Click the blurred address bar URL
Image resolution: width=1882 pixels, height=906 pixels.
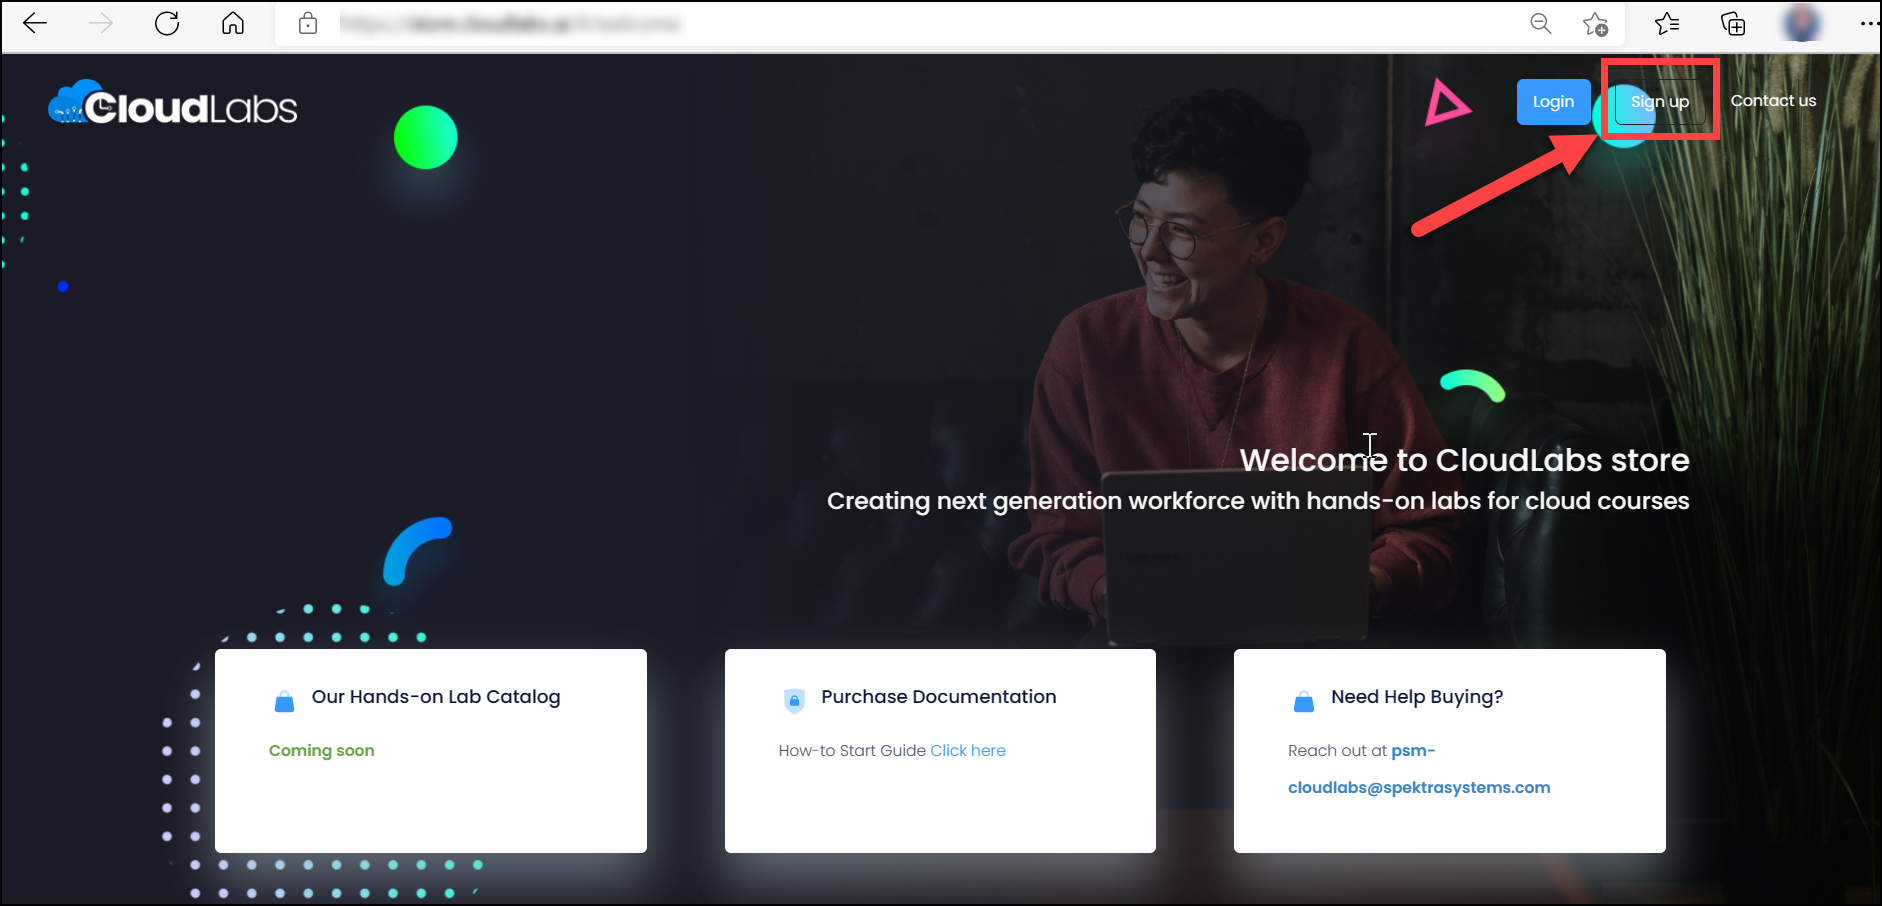click(510, 23)
